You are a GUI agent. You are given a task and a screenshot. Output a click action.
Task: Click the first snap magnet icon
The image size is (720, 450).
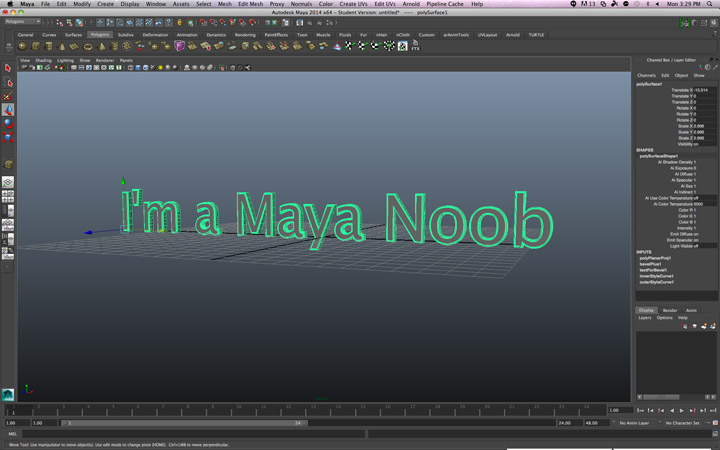click(x=203, y=22)
